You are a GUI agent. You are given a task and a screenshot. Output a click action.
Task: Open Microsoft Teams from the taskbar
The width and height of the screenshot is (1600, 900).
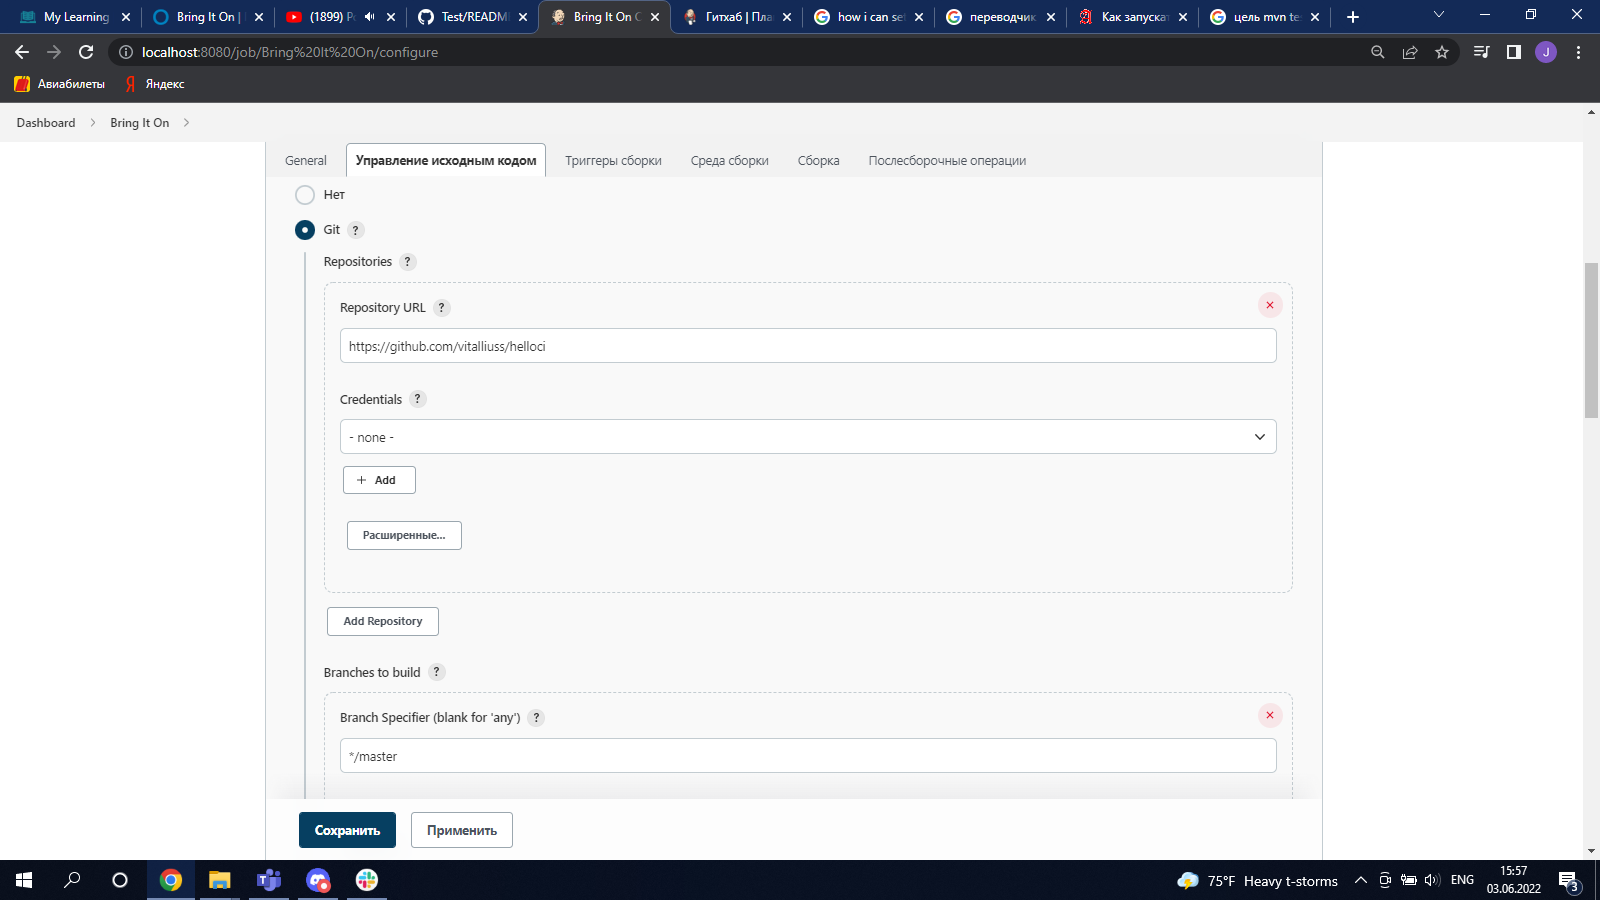[269, 880]
